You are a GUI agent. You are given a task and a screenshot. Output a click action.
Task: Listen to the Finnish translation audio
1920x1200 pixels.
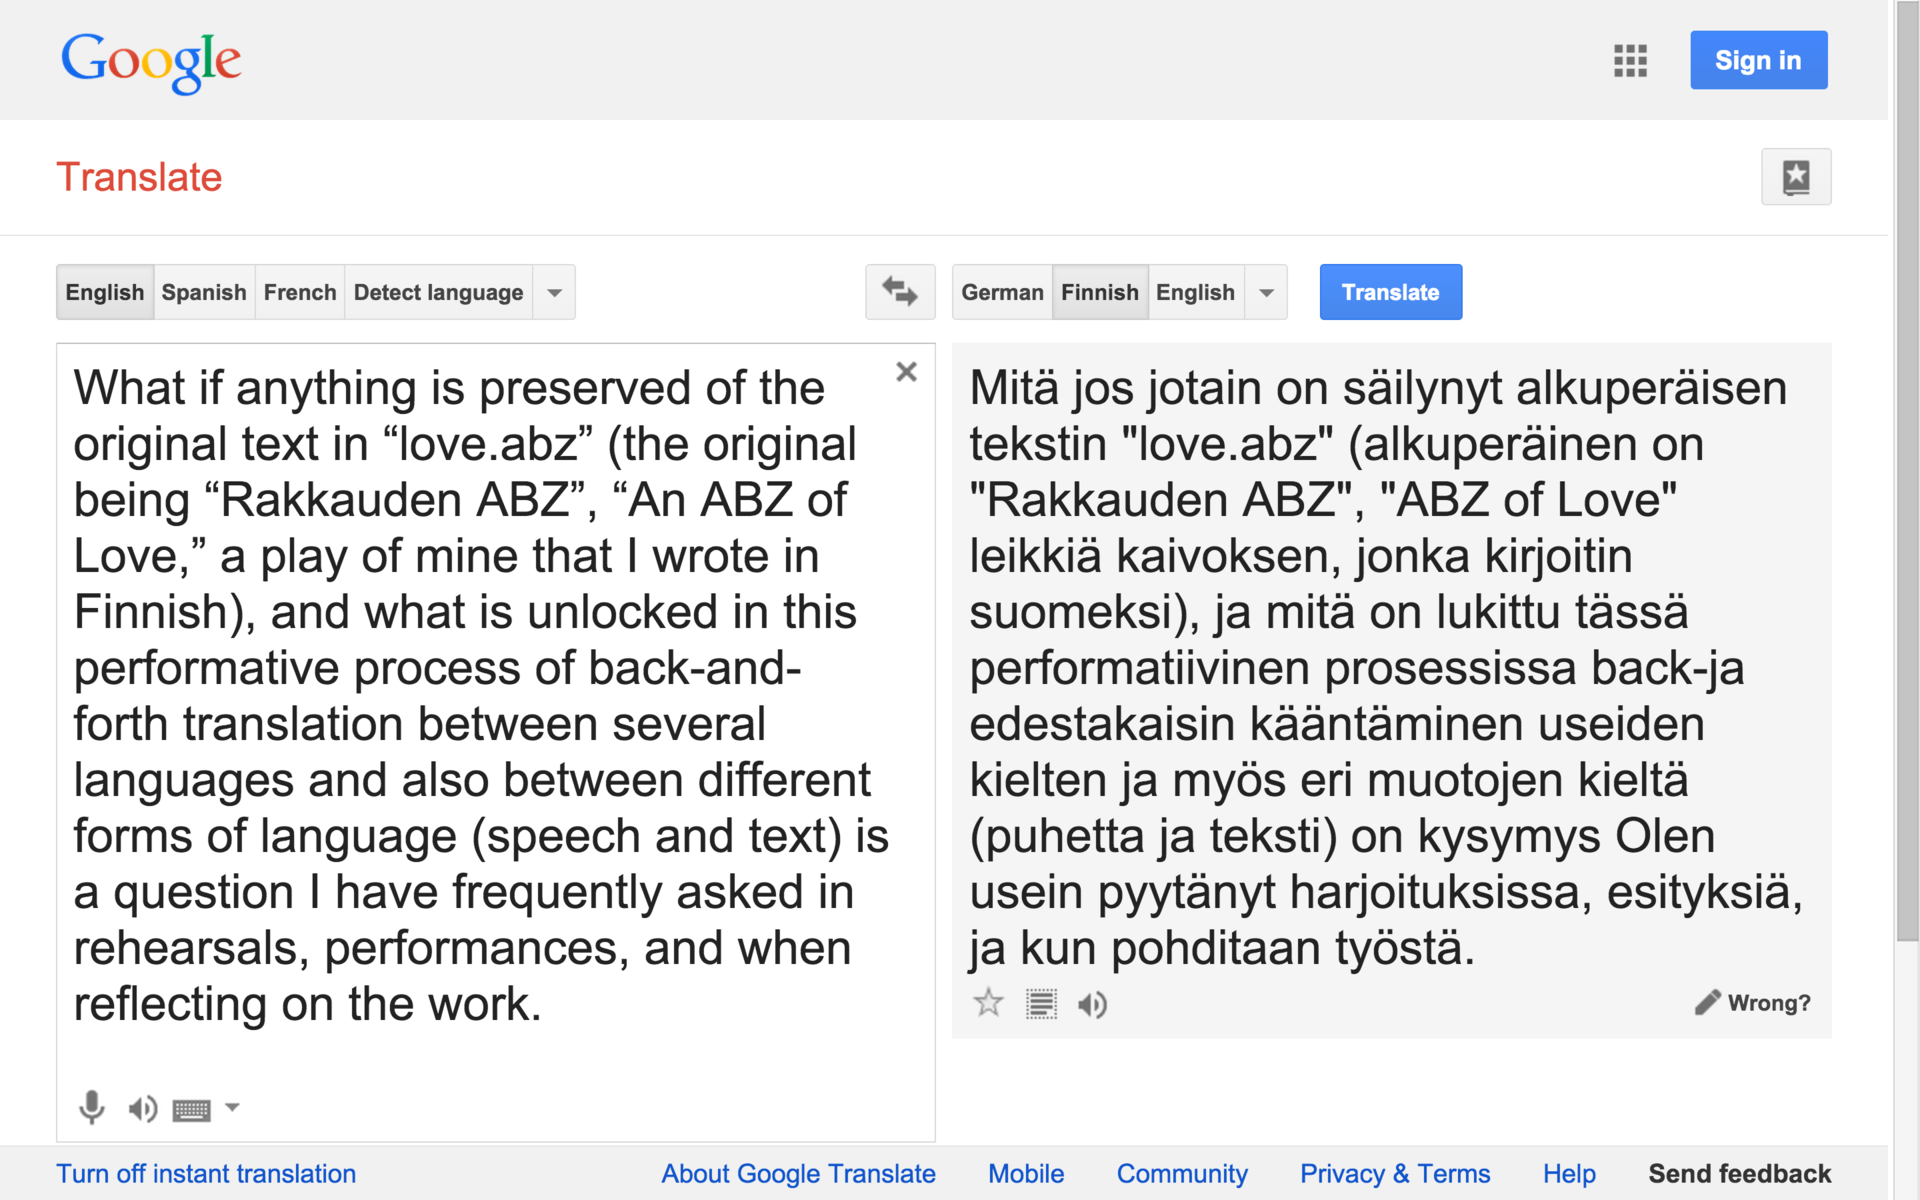coord(1093,1004)
